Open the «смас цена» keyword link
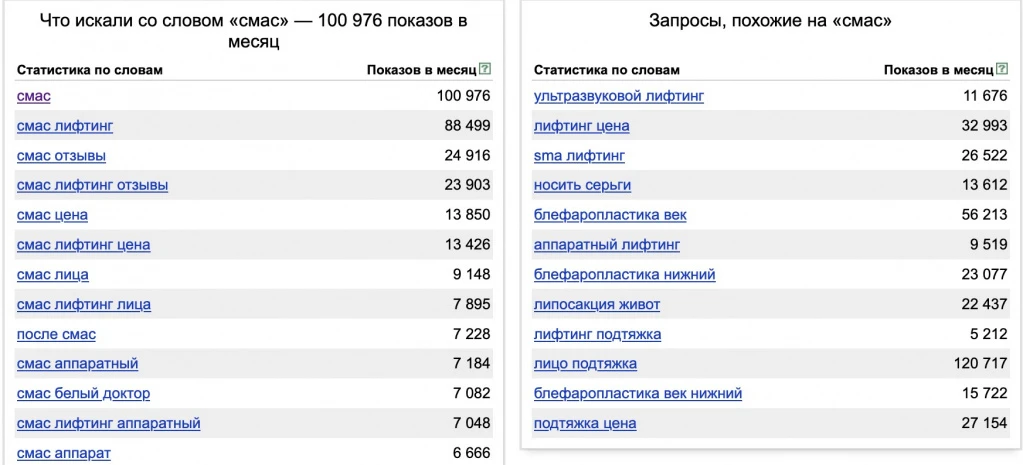Image resolution: width=1023 pixels, height=465 pixels. click(52, 215)
